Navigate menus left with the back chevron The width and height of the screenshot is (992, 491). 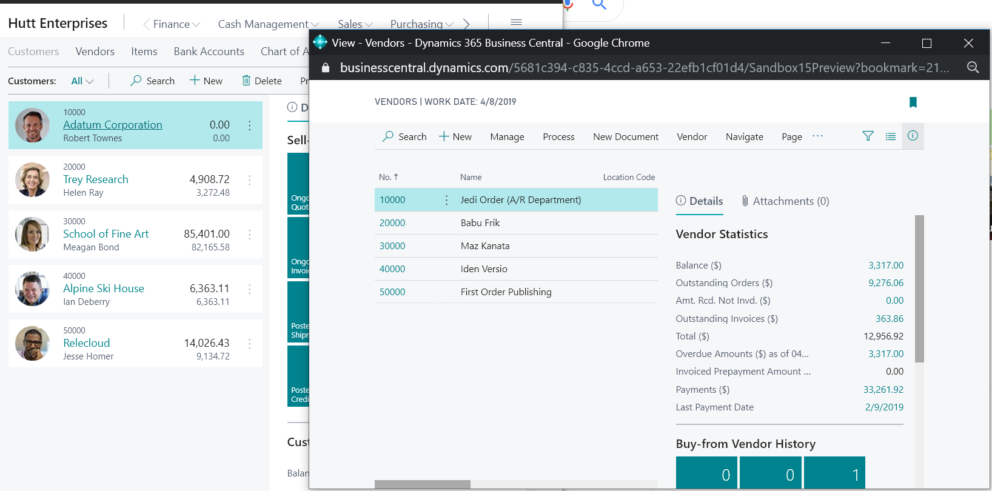146,24
